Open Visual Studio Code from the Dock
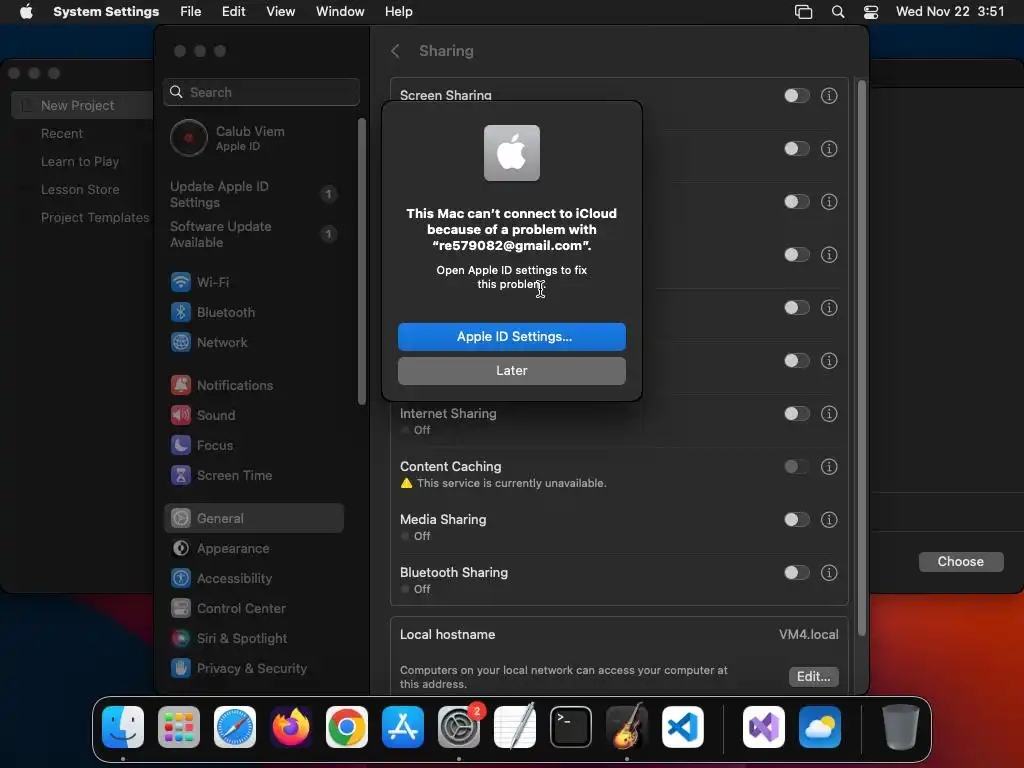Viewport: 1024px width, 768px height. point(683,727)
